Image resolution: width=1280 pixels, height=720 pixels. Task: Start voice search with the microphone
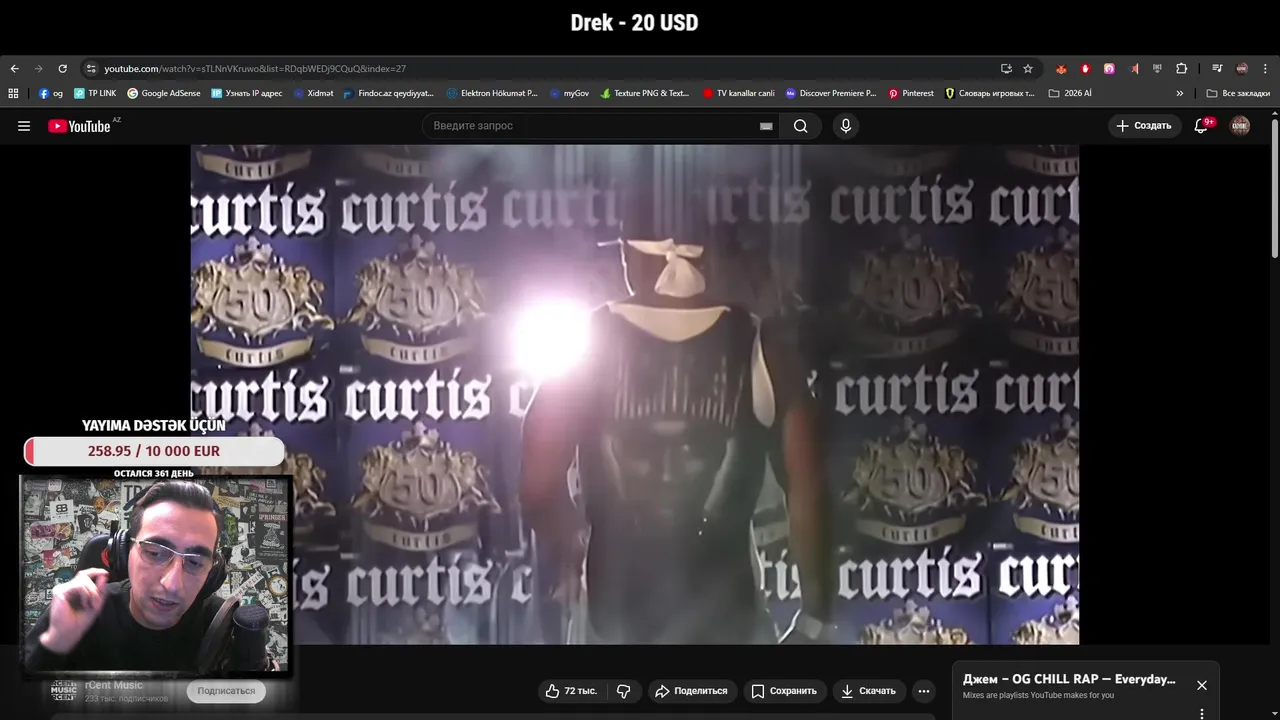(x=846, y=126)
